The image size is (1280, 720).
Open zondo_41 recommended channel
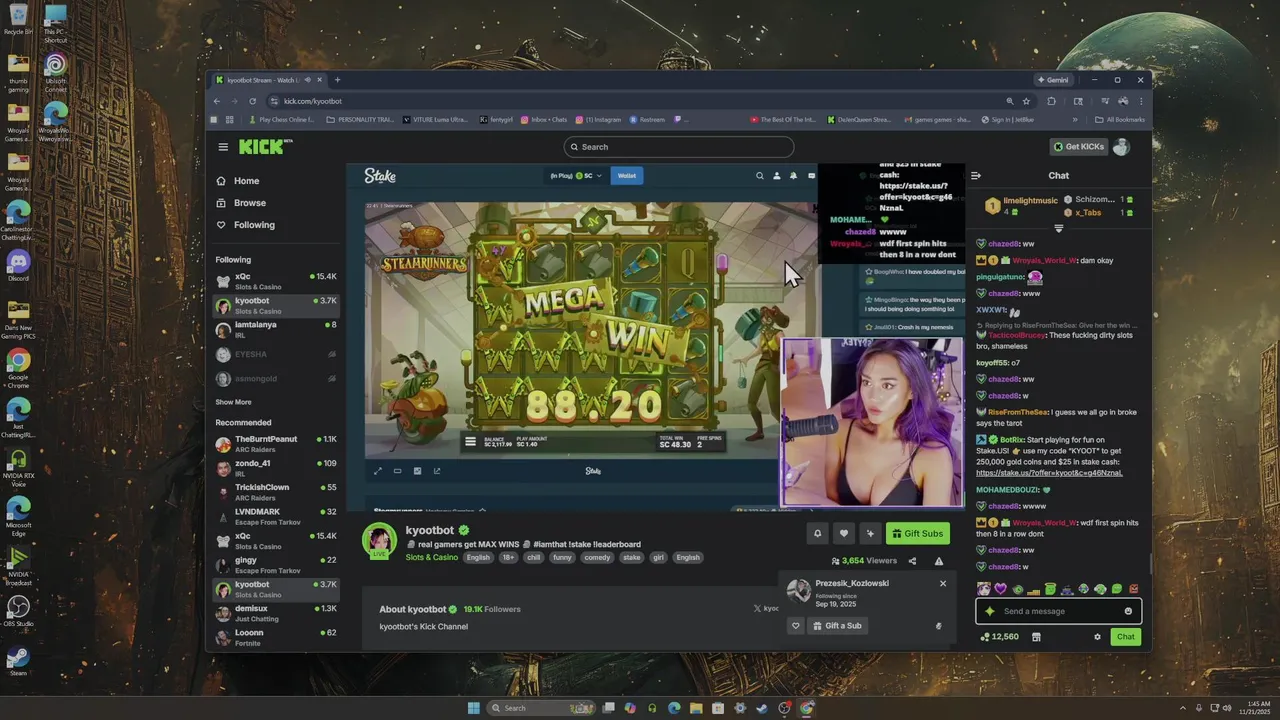(x=276, y=468)
